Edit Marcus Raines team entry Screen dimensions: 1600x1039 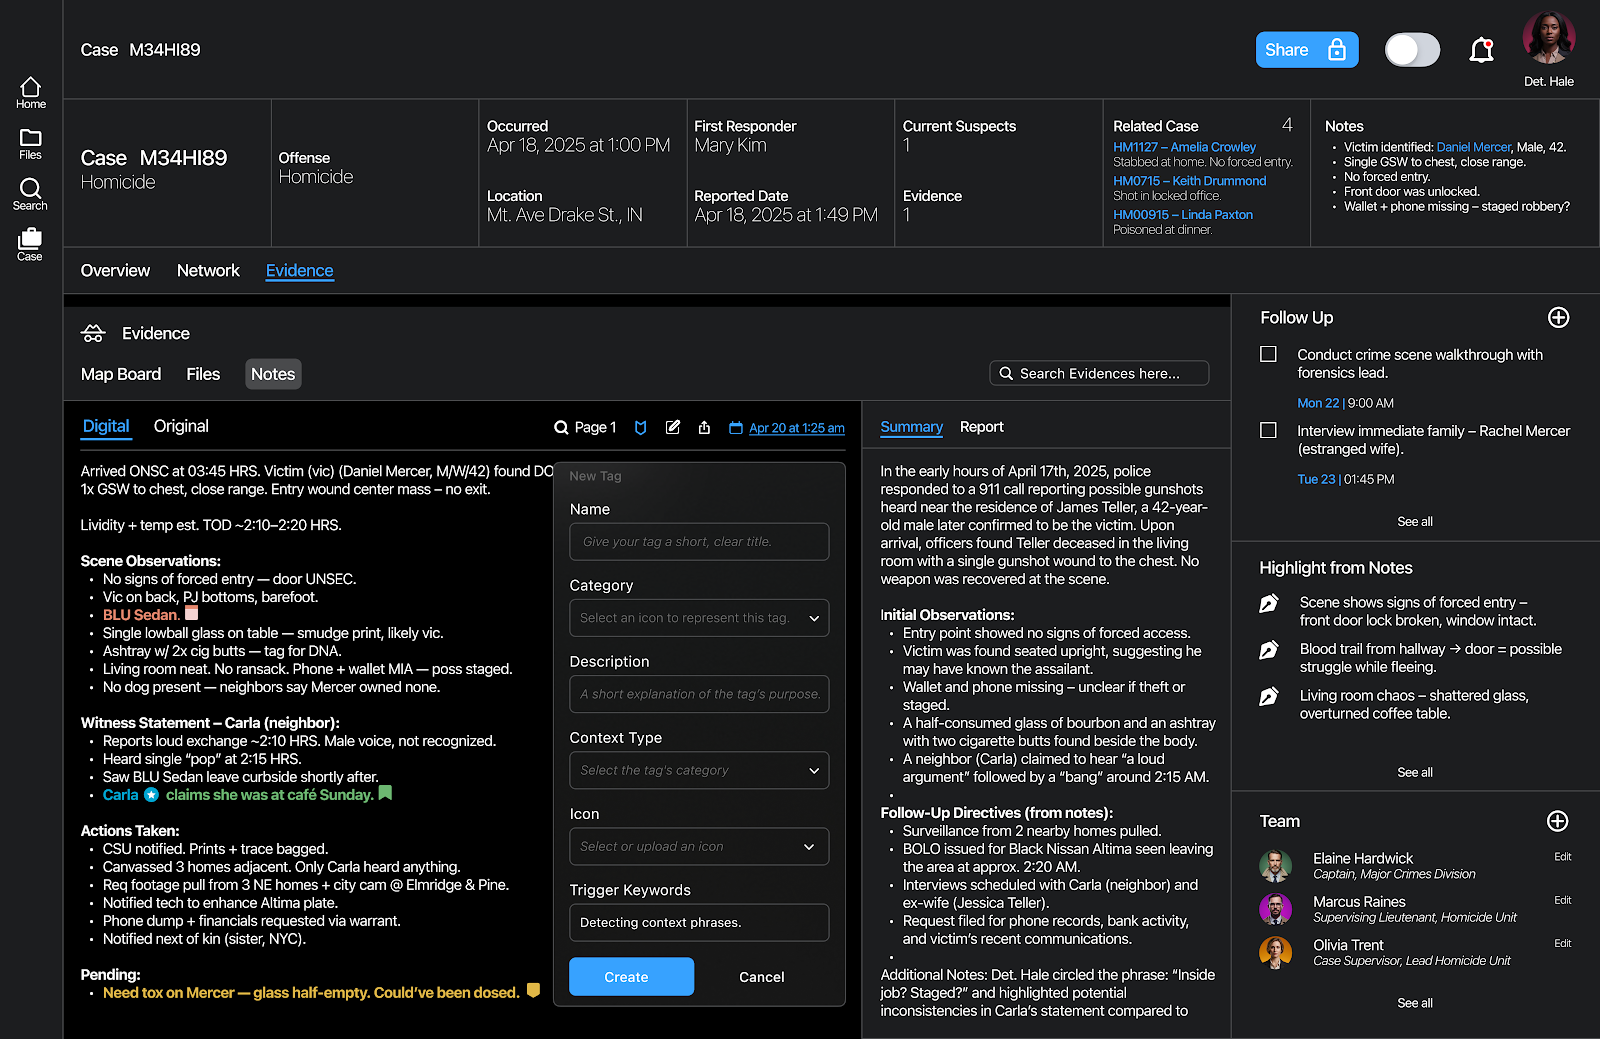[x=1562, y=901]
